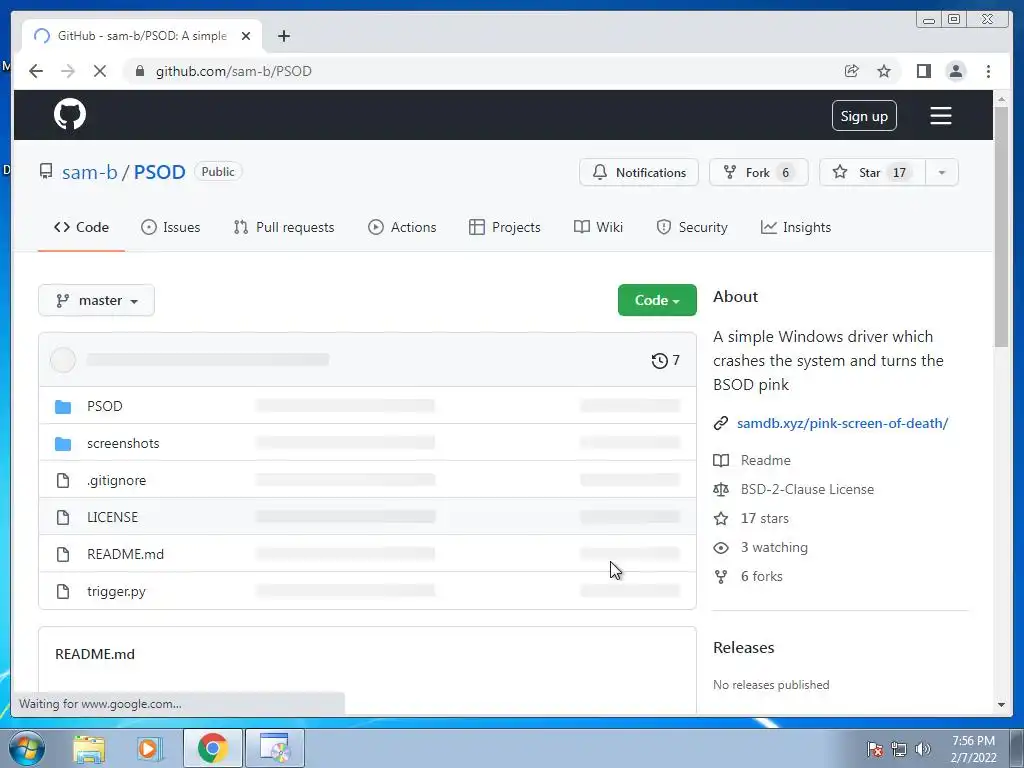Toggle the Chrome side panel icon
1024x768 pixels.
pyautogui.click(x=923, y=71)
